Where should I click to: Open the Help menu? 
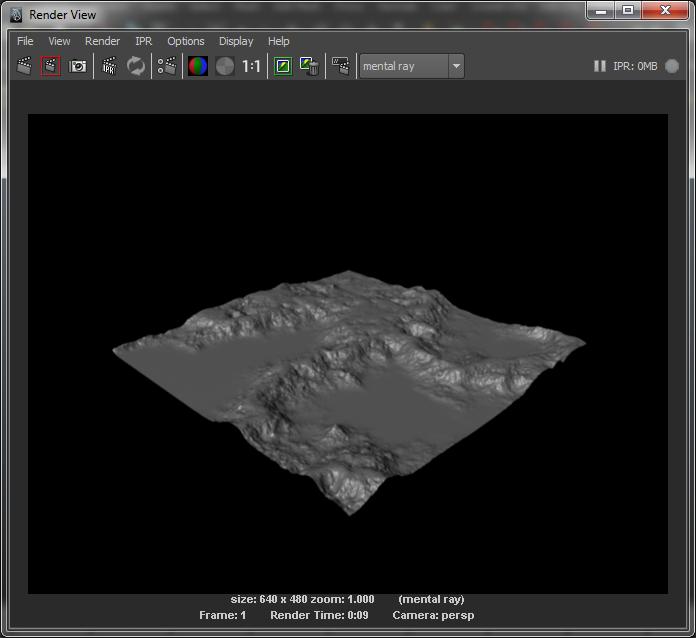click(278, 41)
